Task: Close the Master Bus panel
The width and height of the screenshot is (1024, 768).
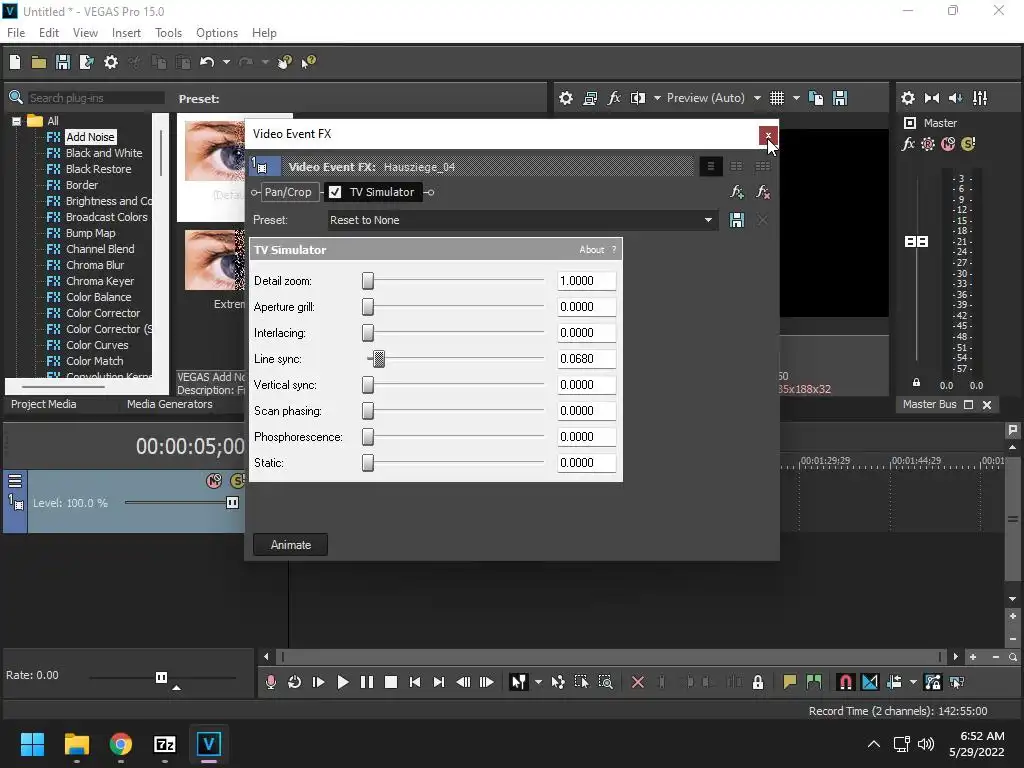Action: point(987,405)
